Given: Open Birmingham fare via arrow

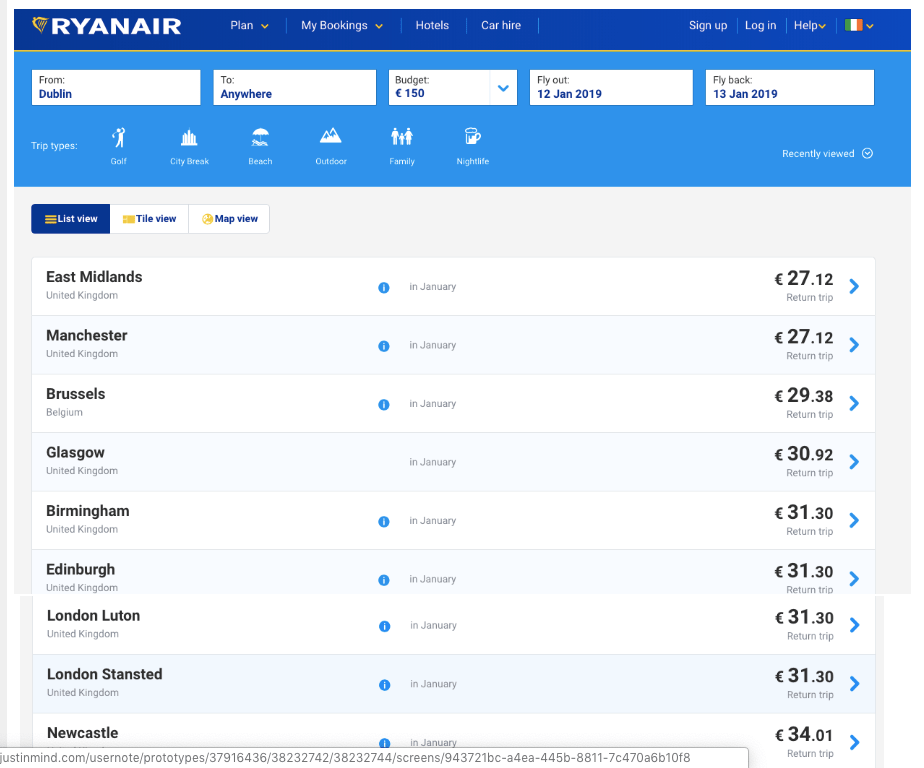Looking at the screenshot, I should [854, 520].
